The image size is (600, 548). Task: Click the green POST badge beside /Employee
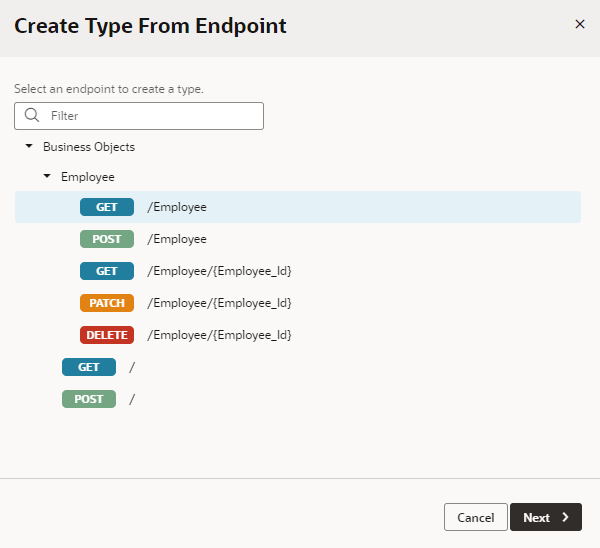click(107, 239)
